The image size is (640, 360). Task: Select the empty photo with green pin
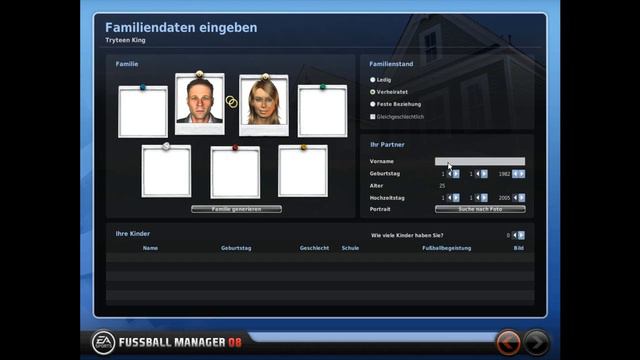tap(322, 111)
